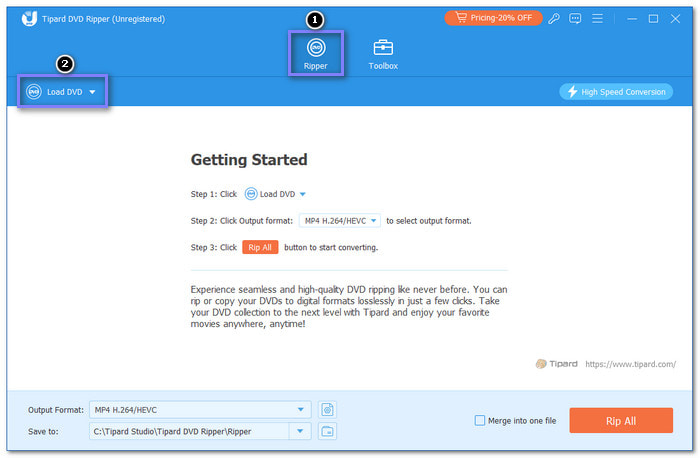Expand the Load DVD dropdown arrow in the toolbar
The height and width of the screenshot is (458, 700).
click(x=92, y=92)
